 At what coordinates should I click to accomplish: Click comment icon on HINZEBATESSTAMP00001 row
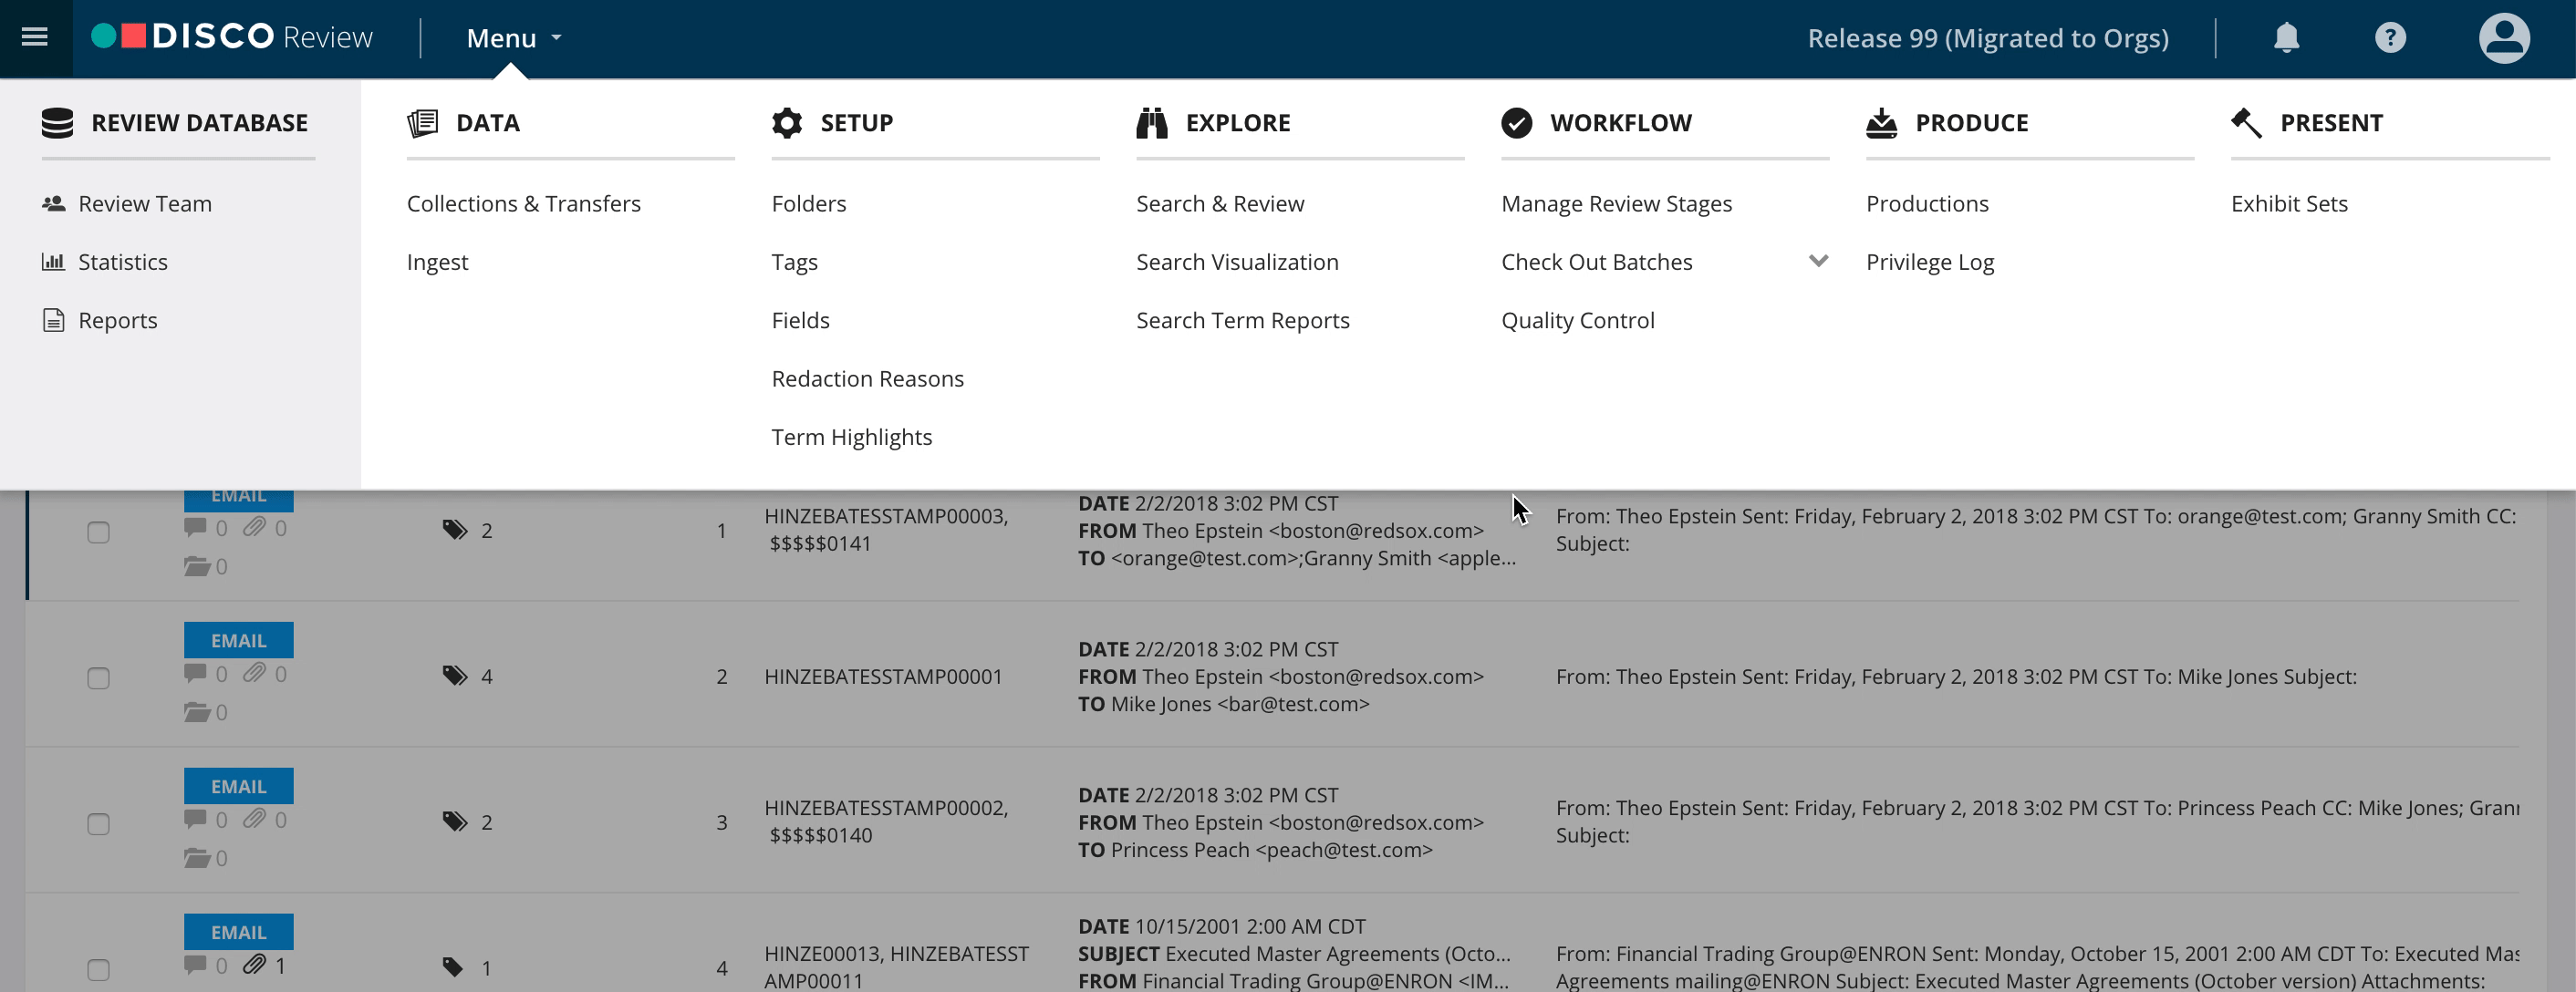click(x=195, y=673)
